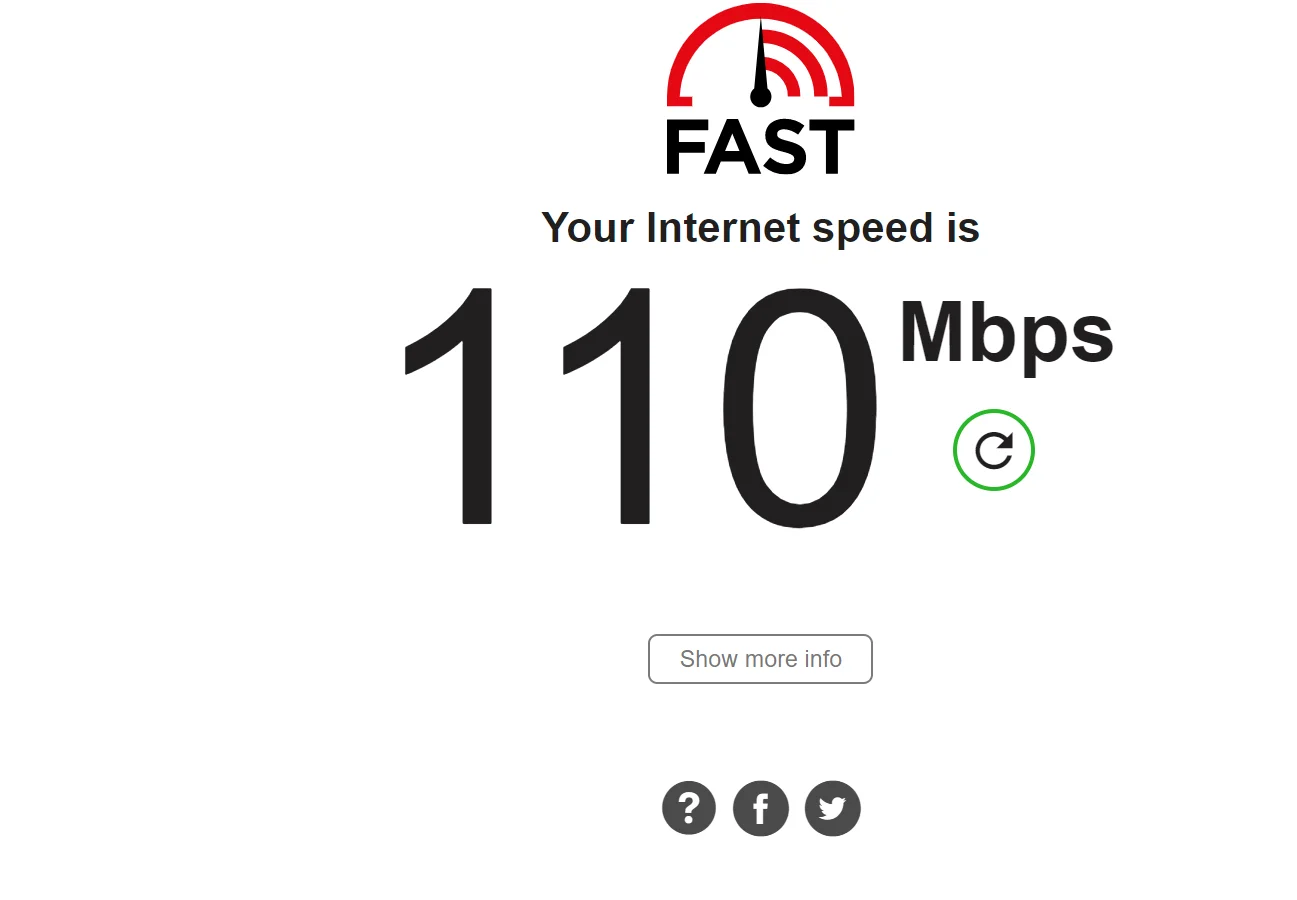This screenshot has height=900, width=1297.
Task: Click the Show more info button
Action: [x=760, y=659]
